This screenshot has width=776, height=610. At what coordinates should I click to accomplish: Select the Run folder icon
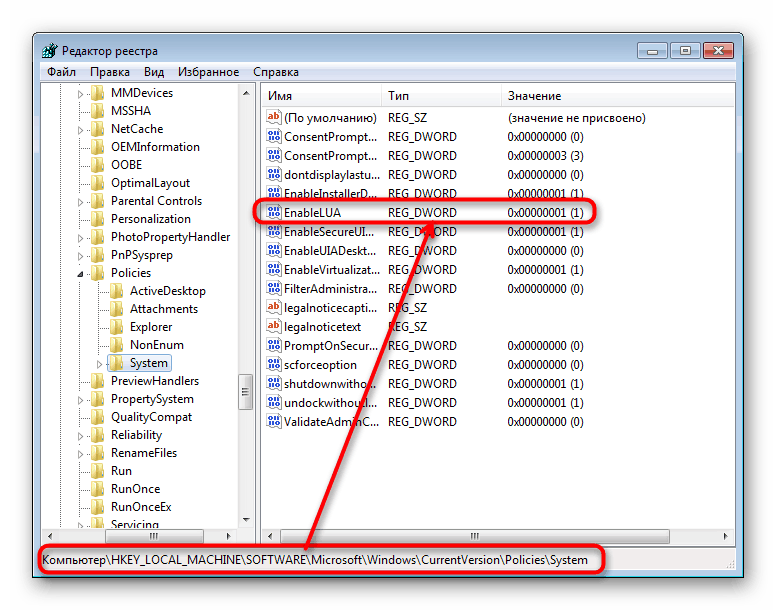[98, 471]
